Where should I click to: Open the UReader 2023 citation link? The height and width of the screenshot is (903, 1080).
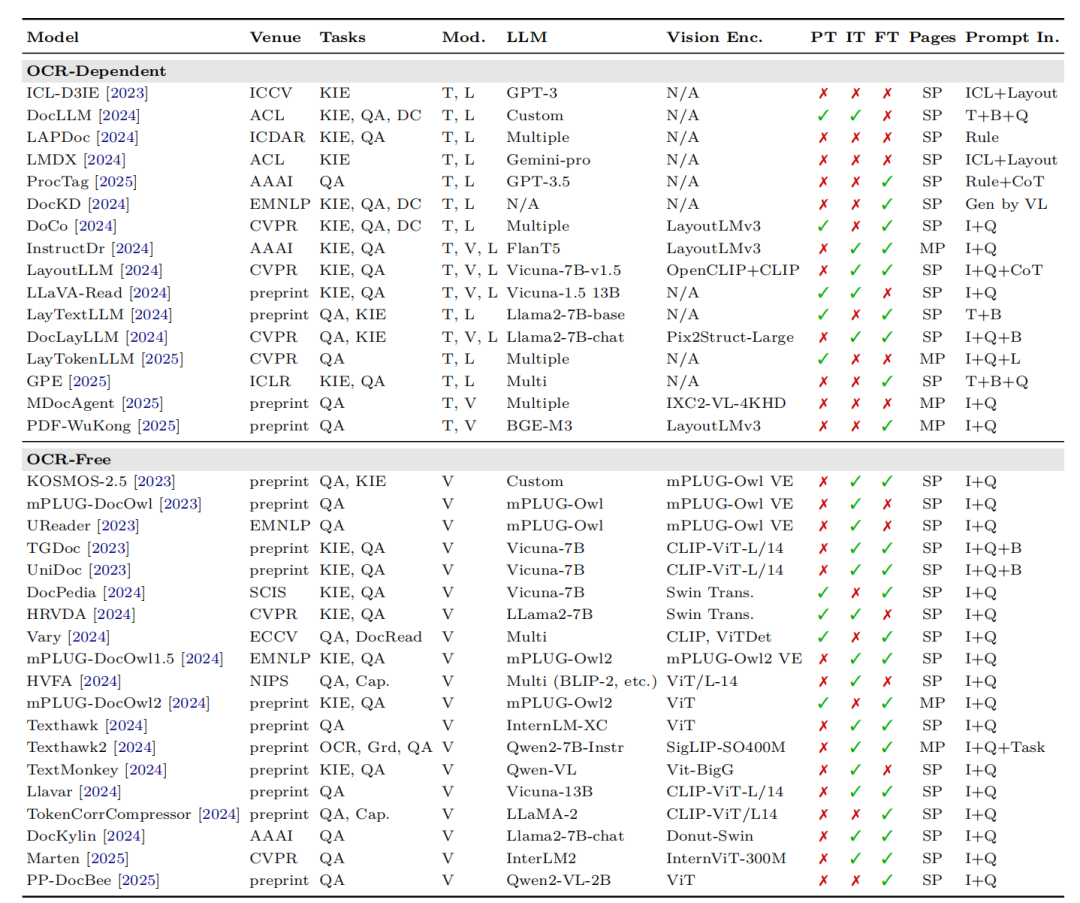pyautogui.click(x=118, y=526)
